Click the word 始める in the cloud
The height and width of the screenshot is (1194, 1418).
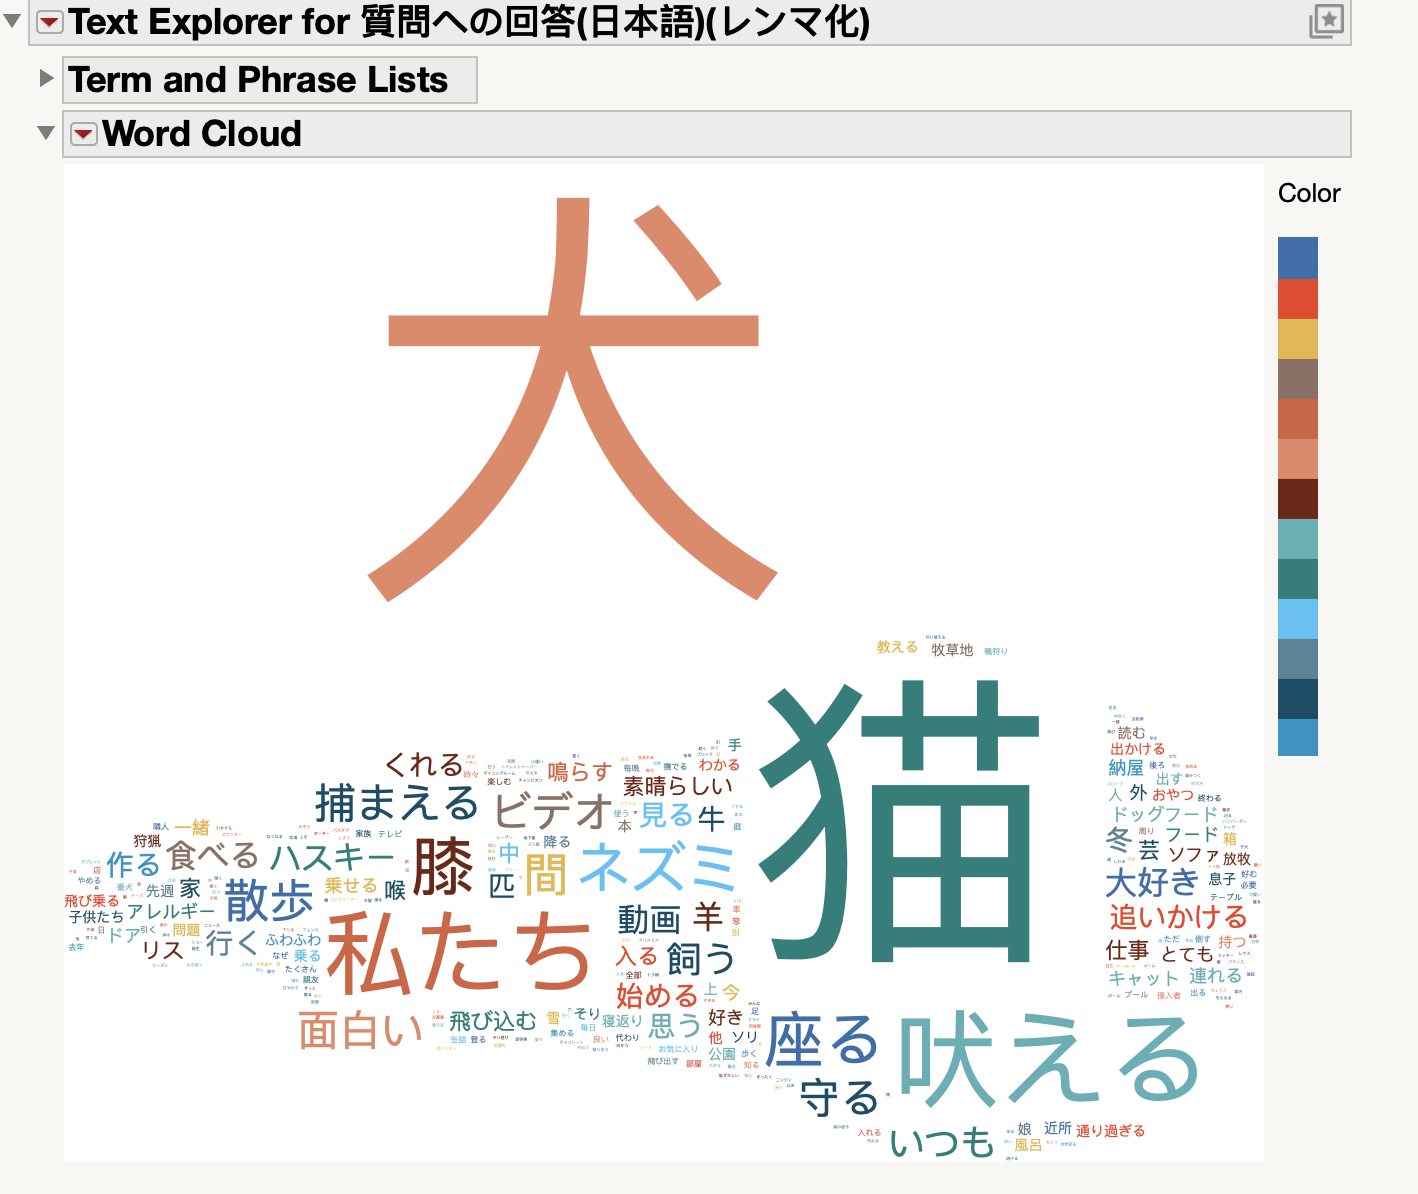[x=657, y=996]
